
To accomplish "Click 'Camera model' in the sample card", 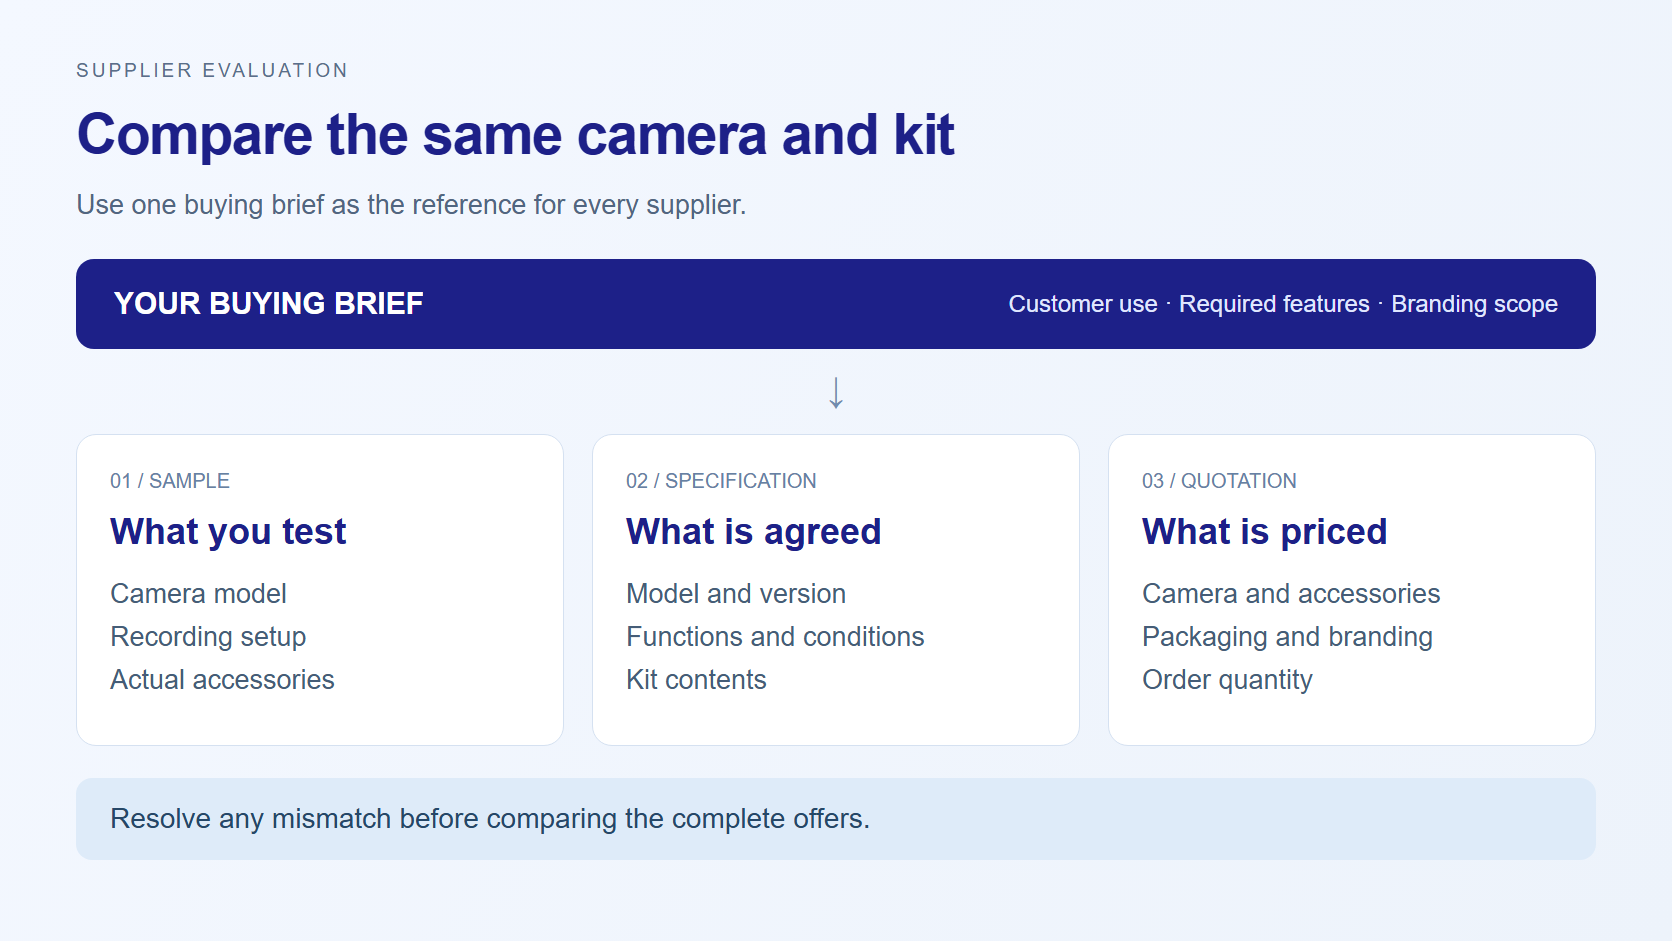I will pos(198,594).
